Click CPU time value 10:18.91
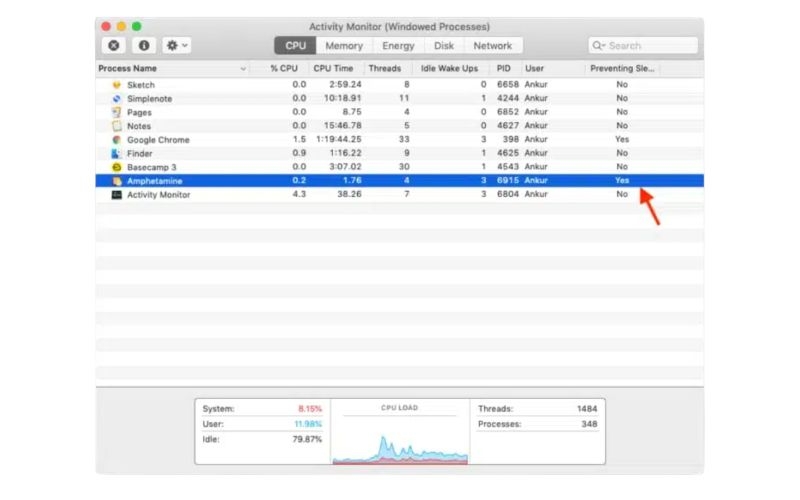Image resolution: width=800 pixels, height=500 pixels. [342, 98]
